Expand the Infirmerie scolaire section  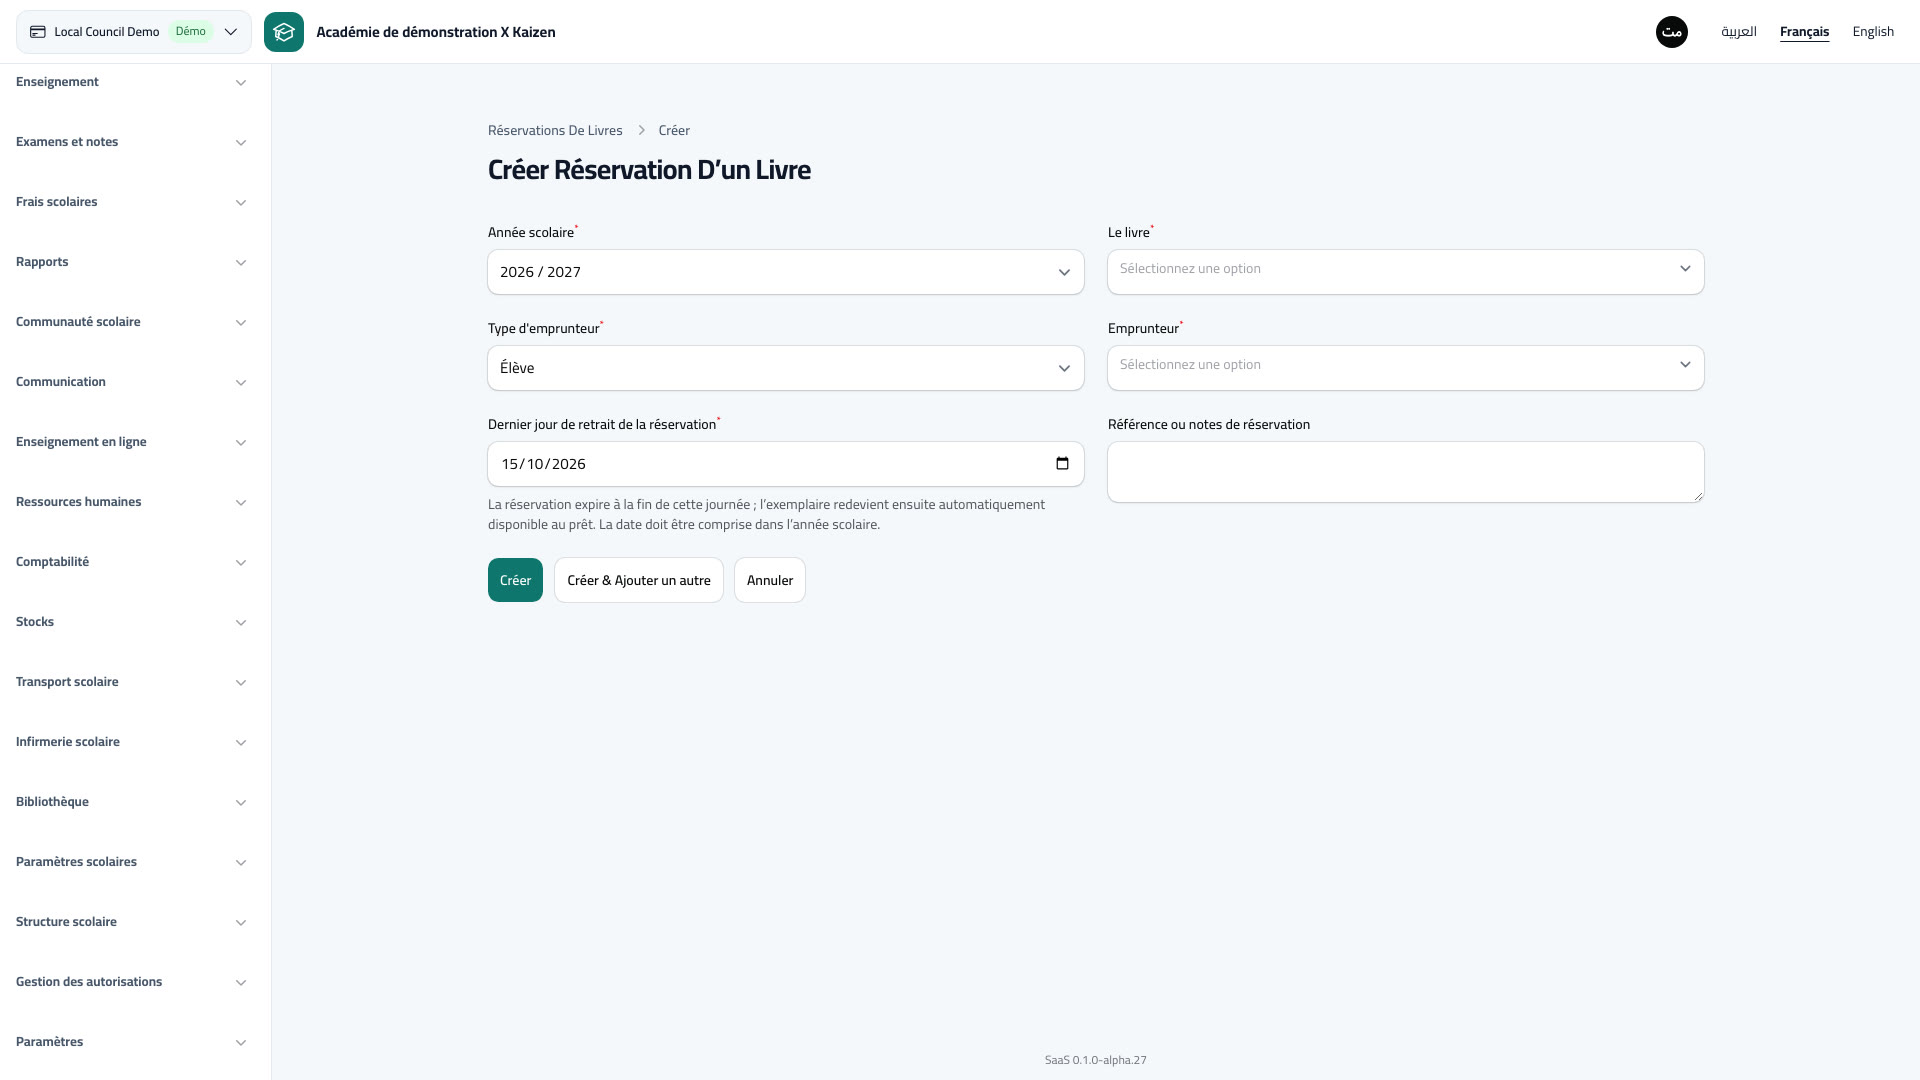click(x=131, y=742)
